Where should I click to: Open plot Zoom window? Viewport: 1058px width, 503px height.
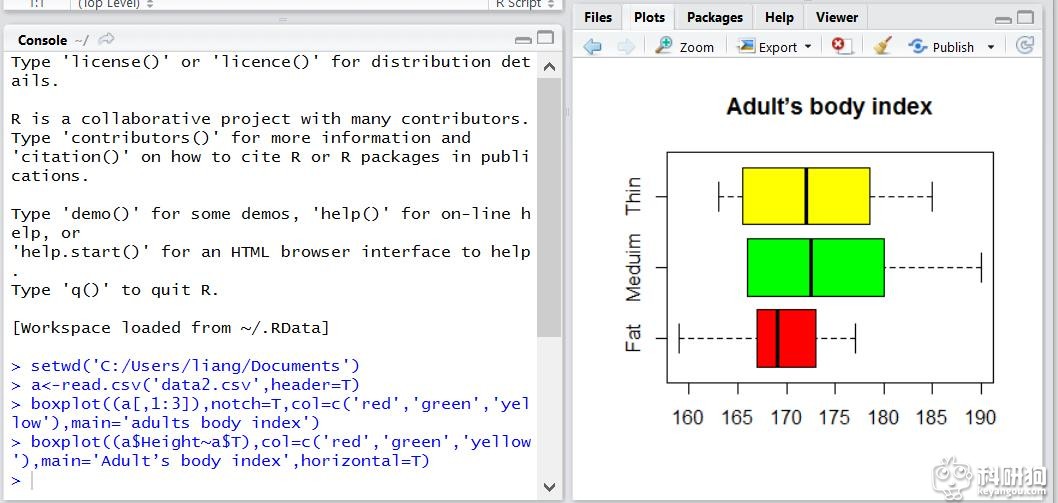click(684, 47)
